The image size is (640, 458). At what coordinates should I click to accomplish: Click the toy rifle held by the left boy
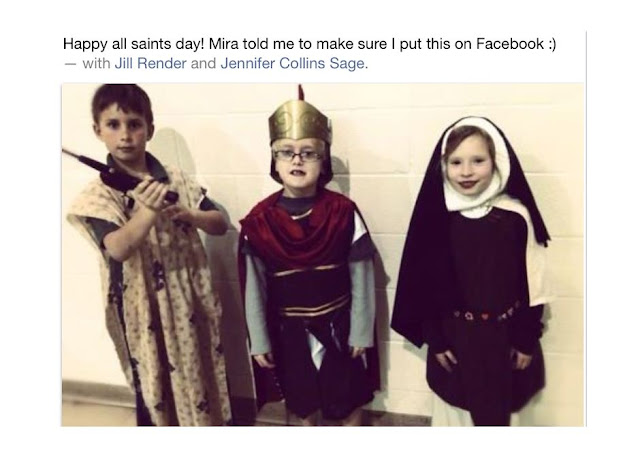pyautogui.click(x=120, y=175)
